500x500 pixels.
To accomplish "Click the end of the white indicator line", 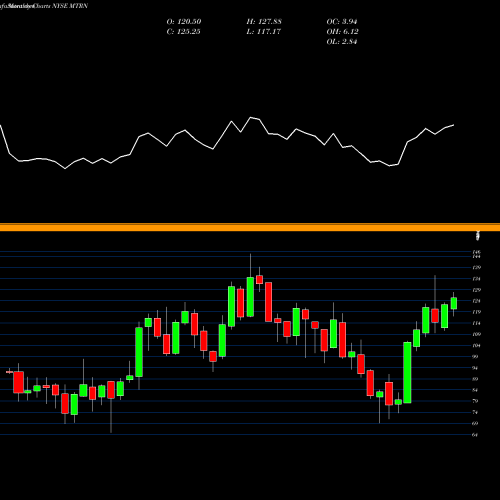I will 454,125.
